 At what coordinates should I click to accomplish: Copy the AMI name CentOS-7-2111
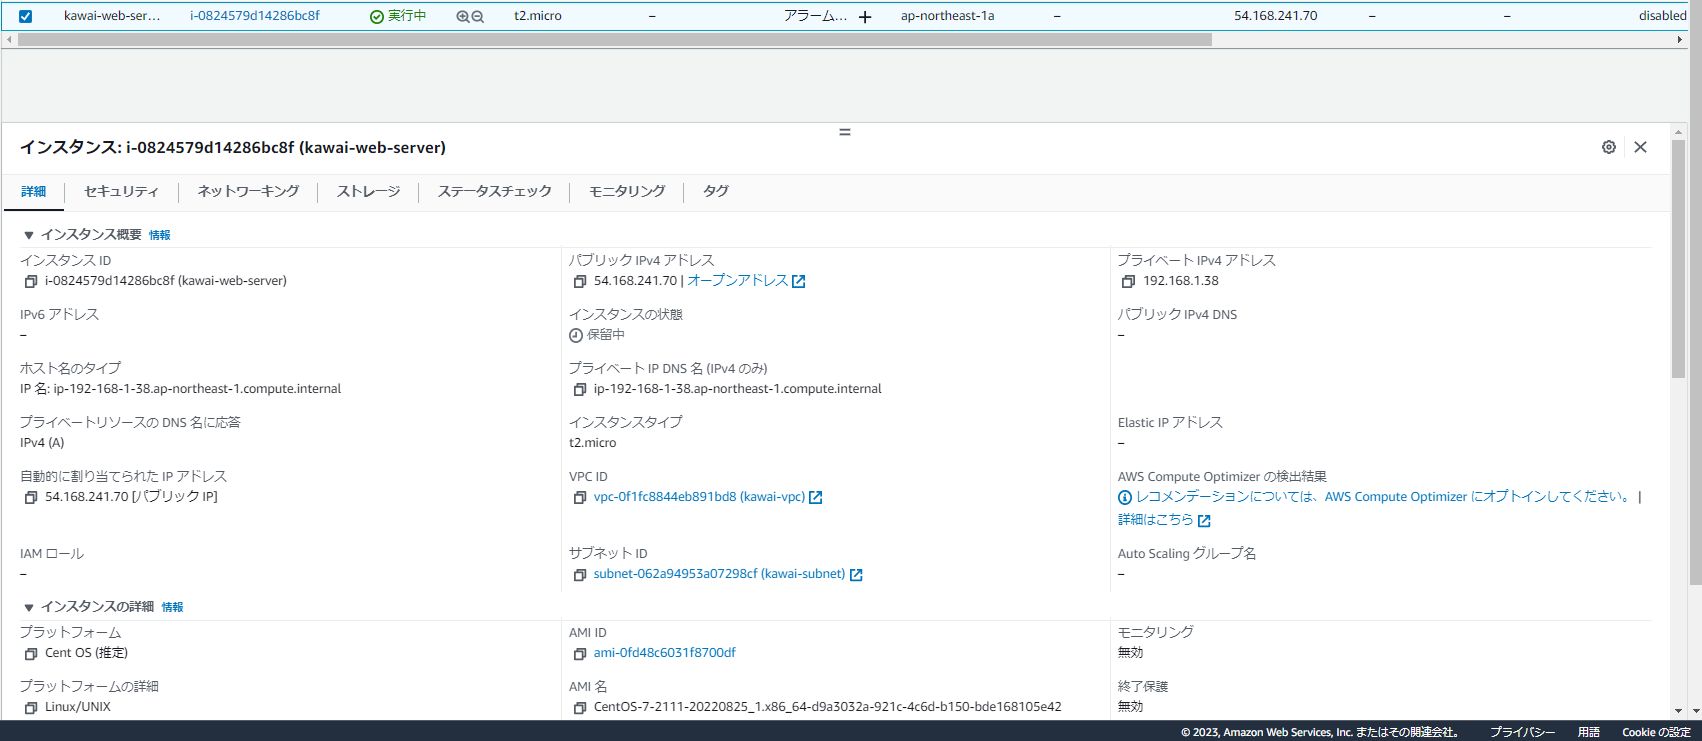[580, 708]
